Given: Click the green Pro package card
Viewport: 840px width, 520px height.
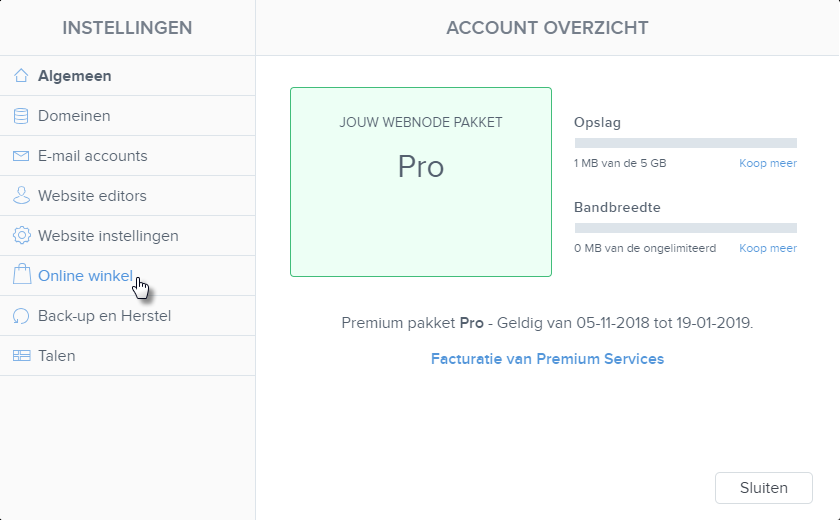Looking at the screenshot, I should (421, 182).
